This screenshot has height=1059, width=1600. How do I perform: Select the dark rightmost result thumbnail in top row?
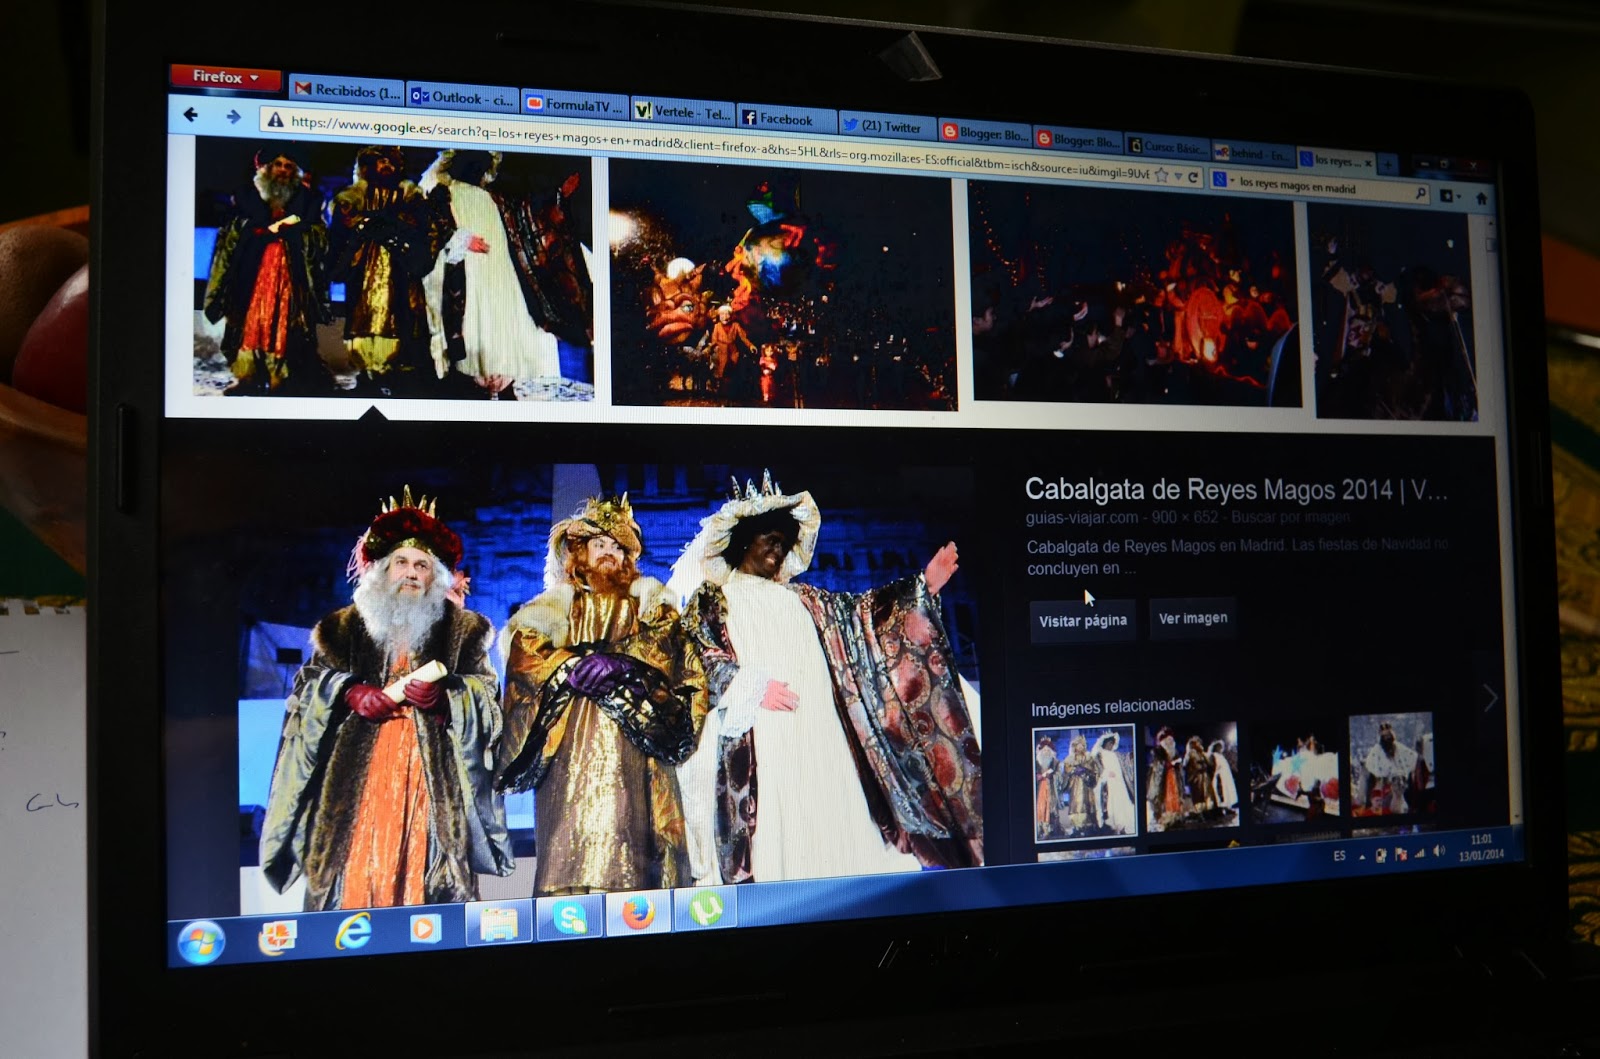point(1393,312)
